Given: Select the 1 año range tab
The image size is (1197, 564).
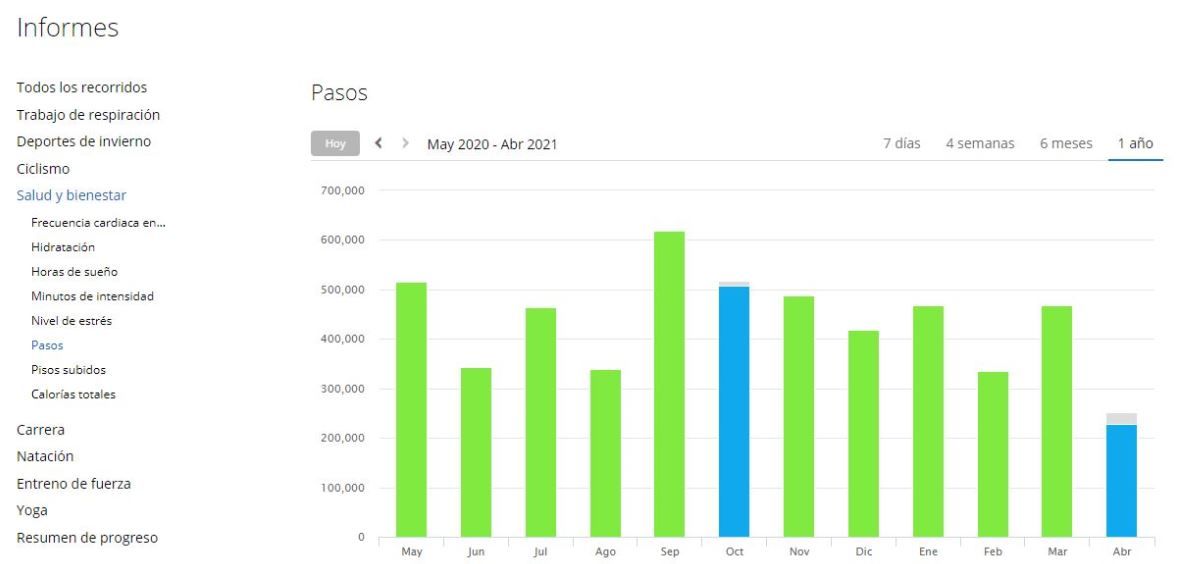Looking at the screenshot, I should (1135, 143).
